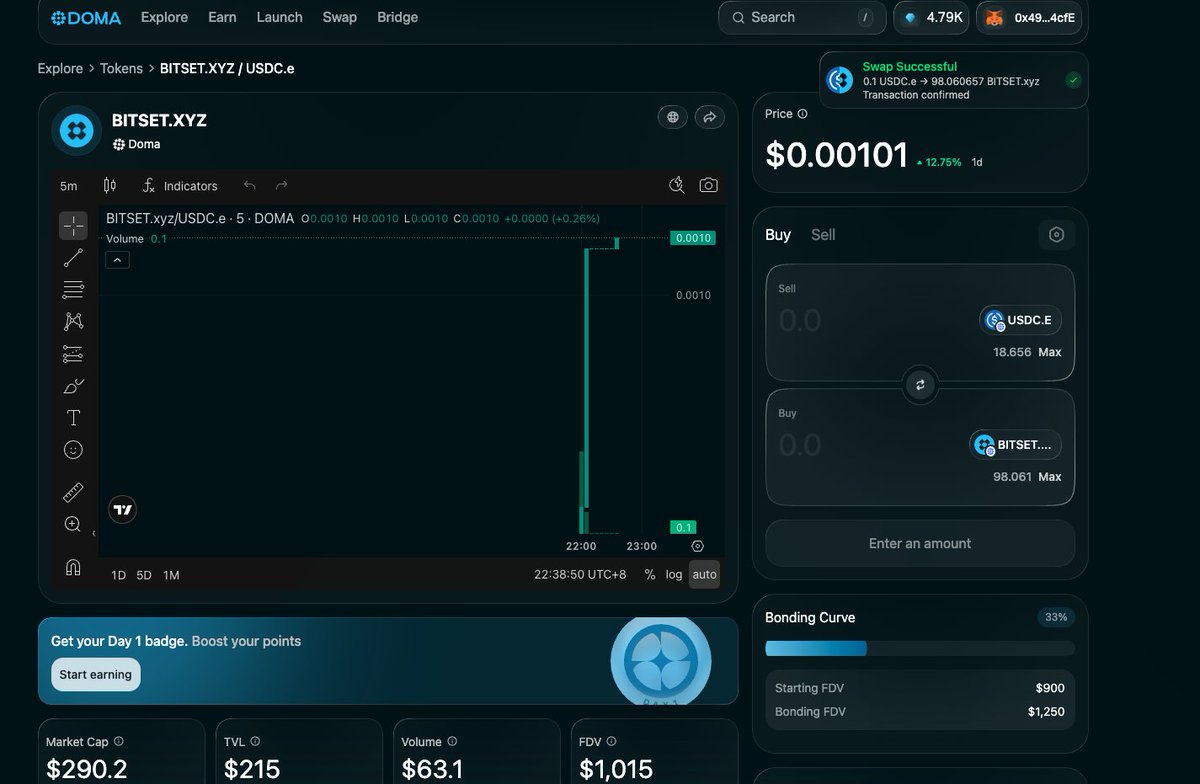1200x784 pixels.
Task: Select the chart patterns tool
Action: point(73,322)
